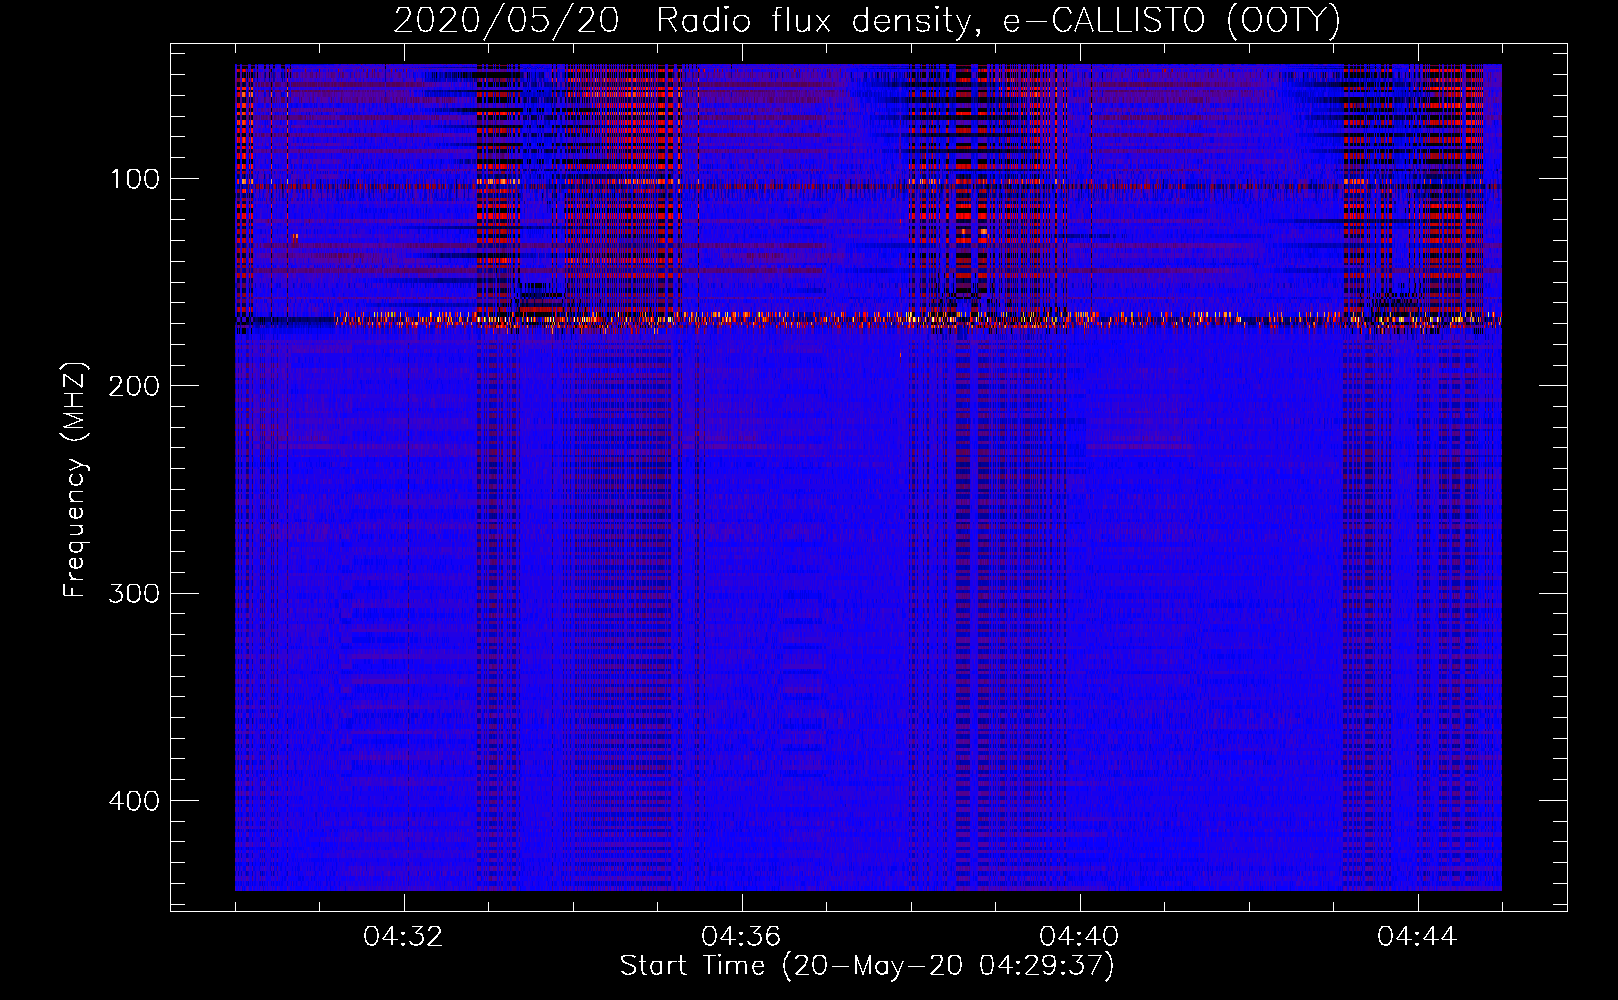Screen dimensions: 1618x1000
Task: Click the 04:40 time tick label
Action: 1079,937
